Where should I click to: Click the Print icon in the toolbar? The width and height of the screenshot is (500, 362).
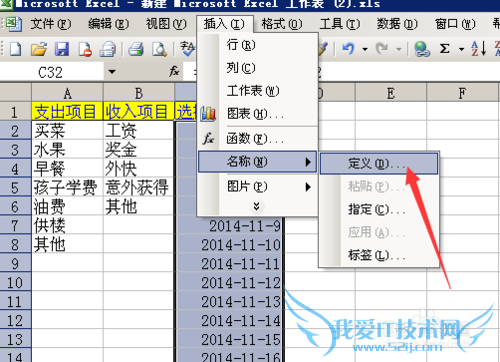tap(136, 49)
